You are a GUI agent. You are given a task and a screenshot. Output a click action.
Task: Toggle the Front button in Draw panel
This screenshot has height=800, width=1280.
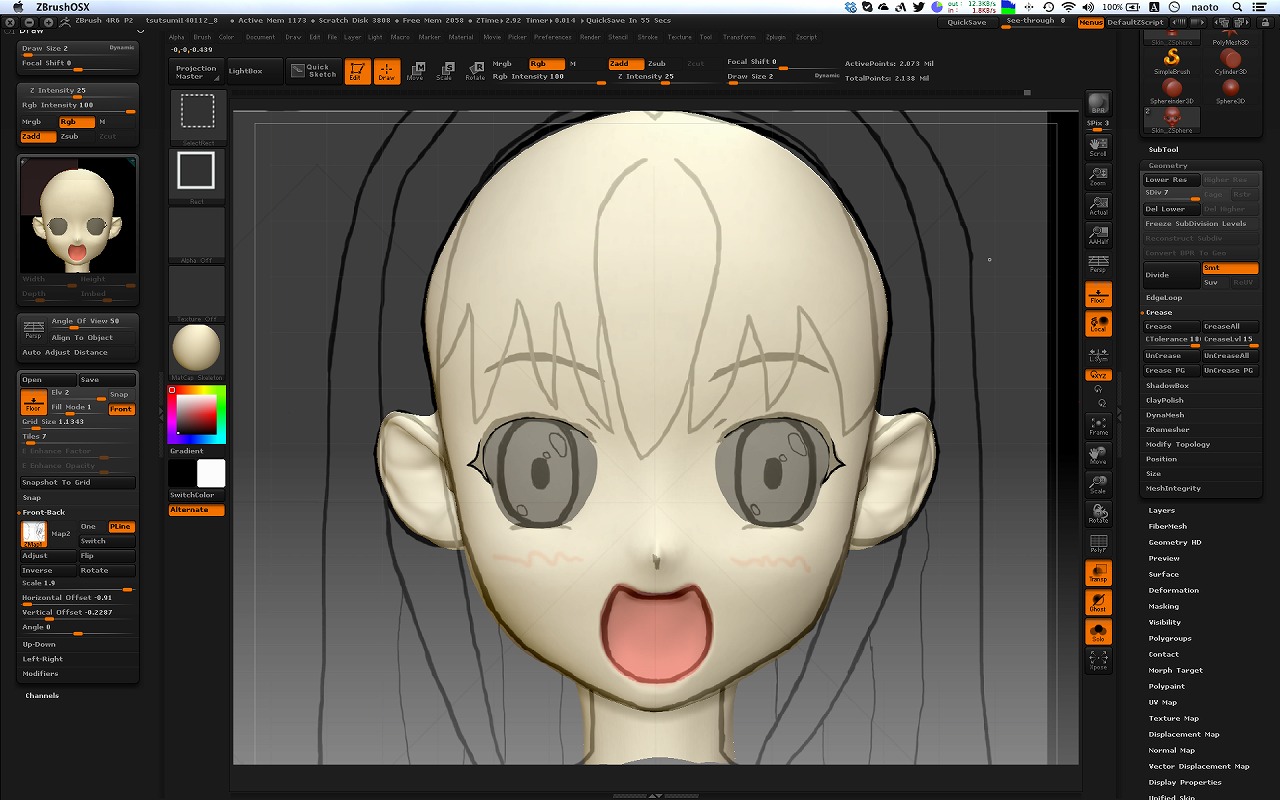tap(121, 409)
